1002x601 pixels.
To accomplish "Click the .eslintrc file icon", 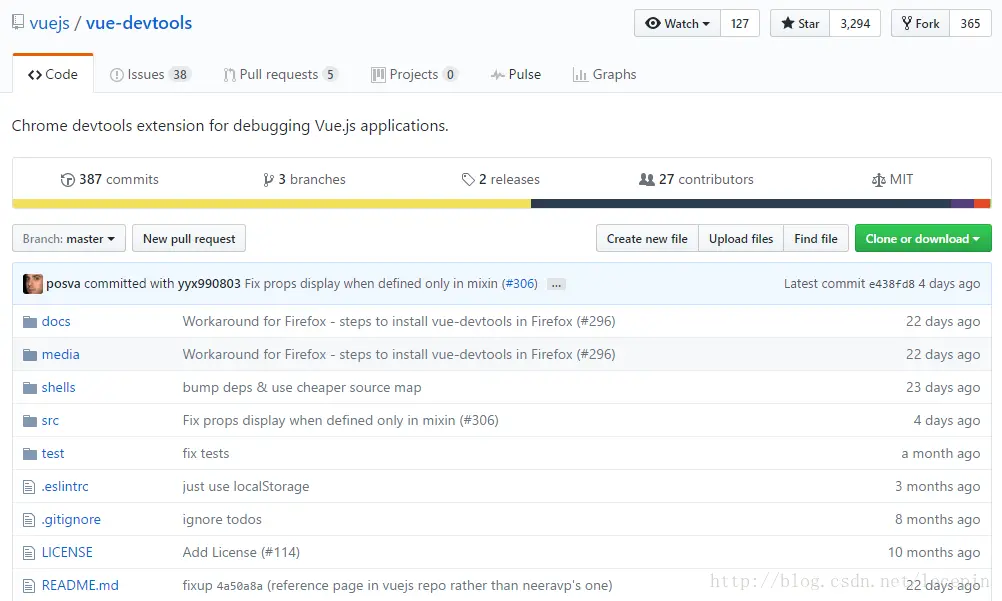I will click(x=29, y=487).
